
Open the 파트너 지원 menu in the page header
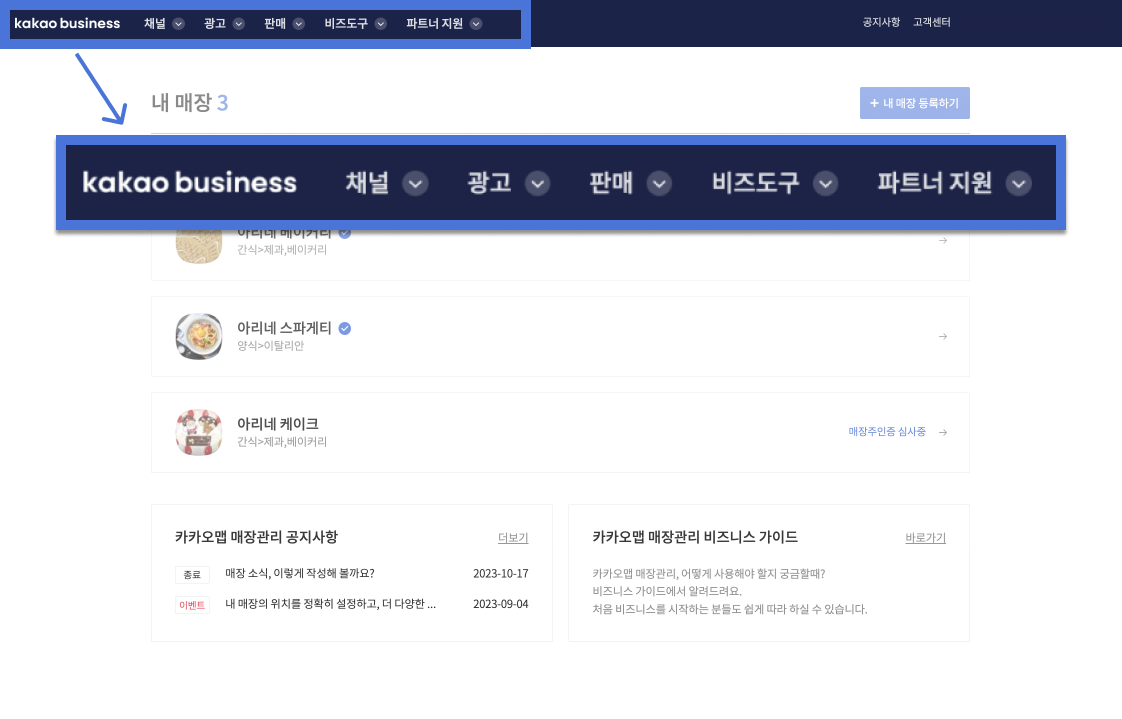click(434, 24)
